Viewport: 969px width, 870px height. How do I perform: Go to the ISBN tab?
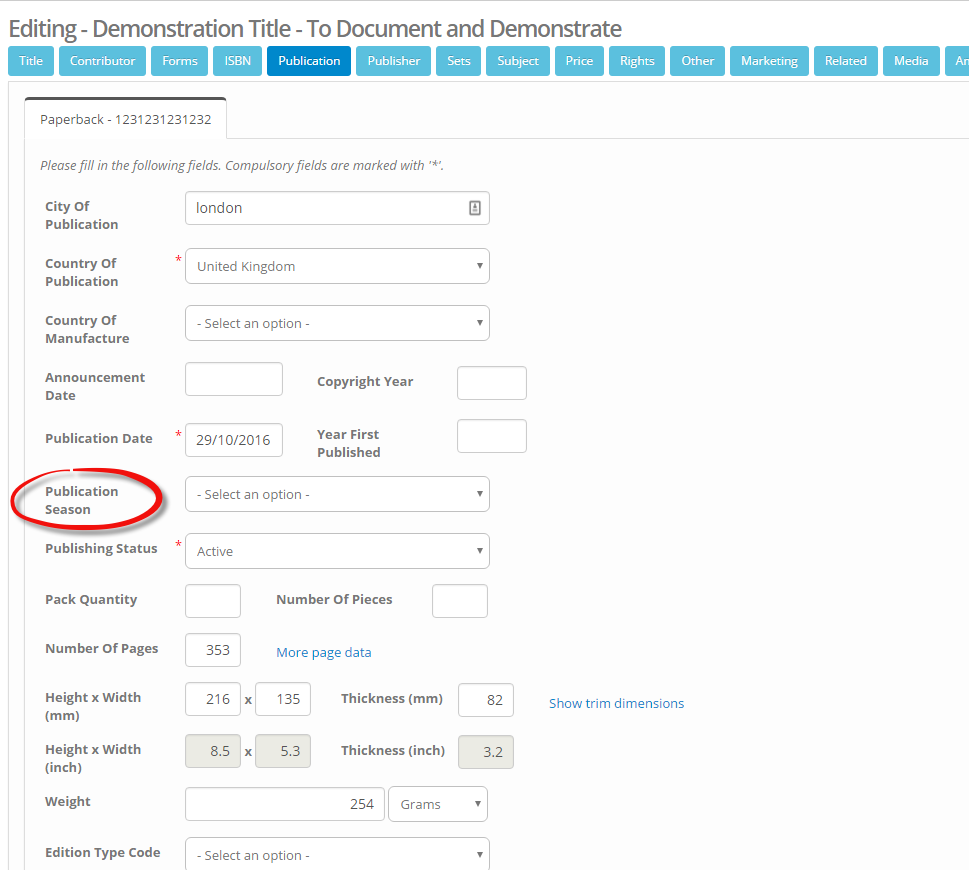tap(237, 61)
